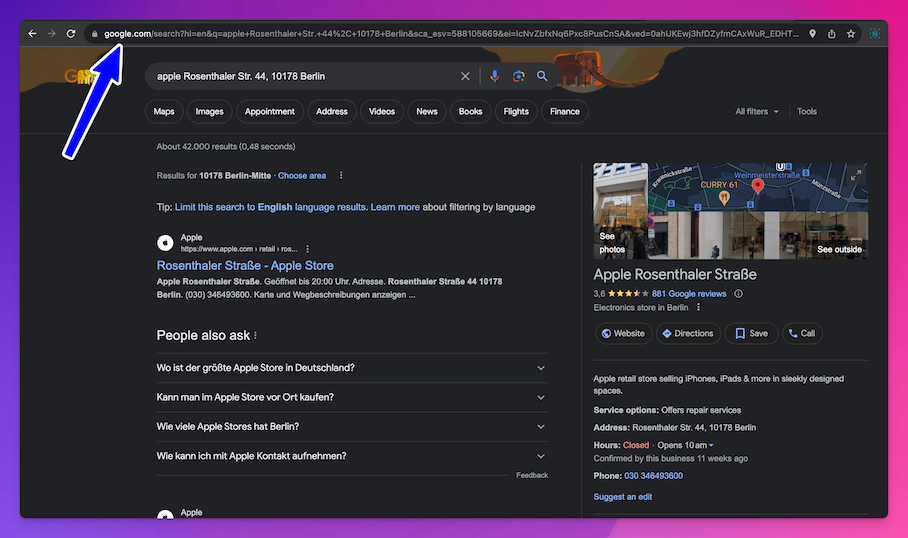Expand the map with the fullscreen icon
The height and width of the screenshot is (538, 908).
click(855, 175)
